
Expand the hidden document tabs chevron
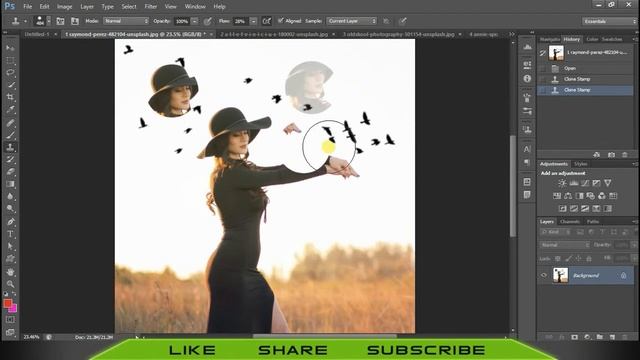512,34
